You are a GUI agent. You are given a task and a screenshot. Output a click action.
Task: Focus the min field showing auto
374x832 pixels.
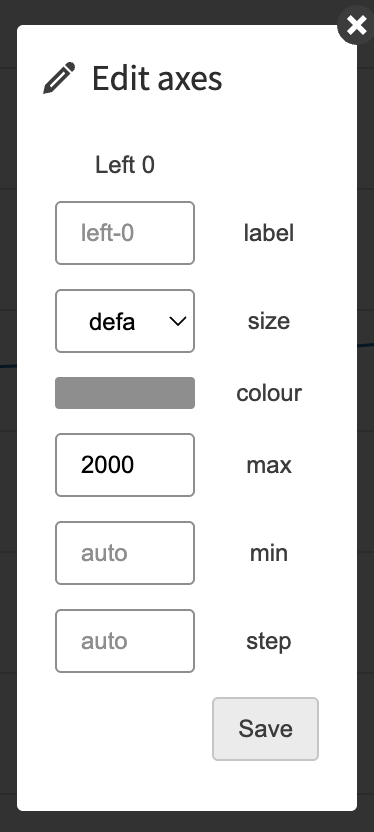[125, 553]
